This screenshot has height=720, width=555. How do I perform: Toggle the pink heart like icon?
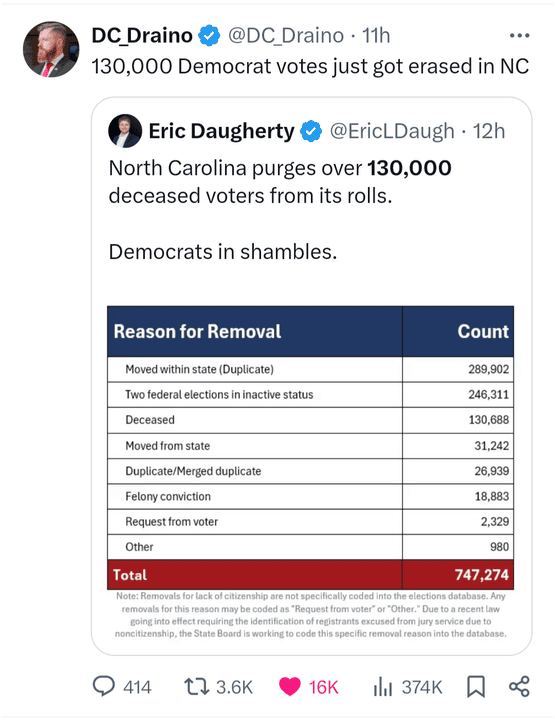(x=290, y=687)
